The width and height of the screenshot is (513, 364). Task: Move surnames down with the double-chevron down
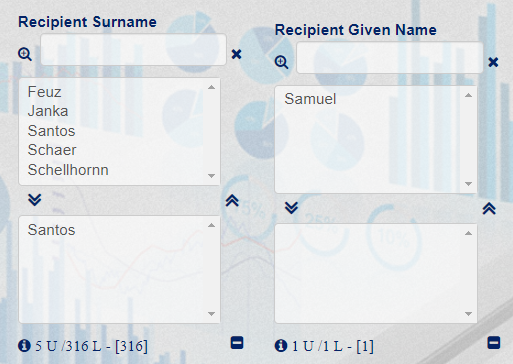35,200
